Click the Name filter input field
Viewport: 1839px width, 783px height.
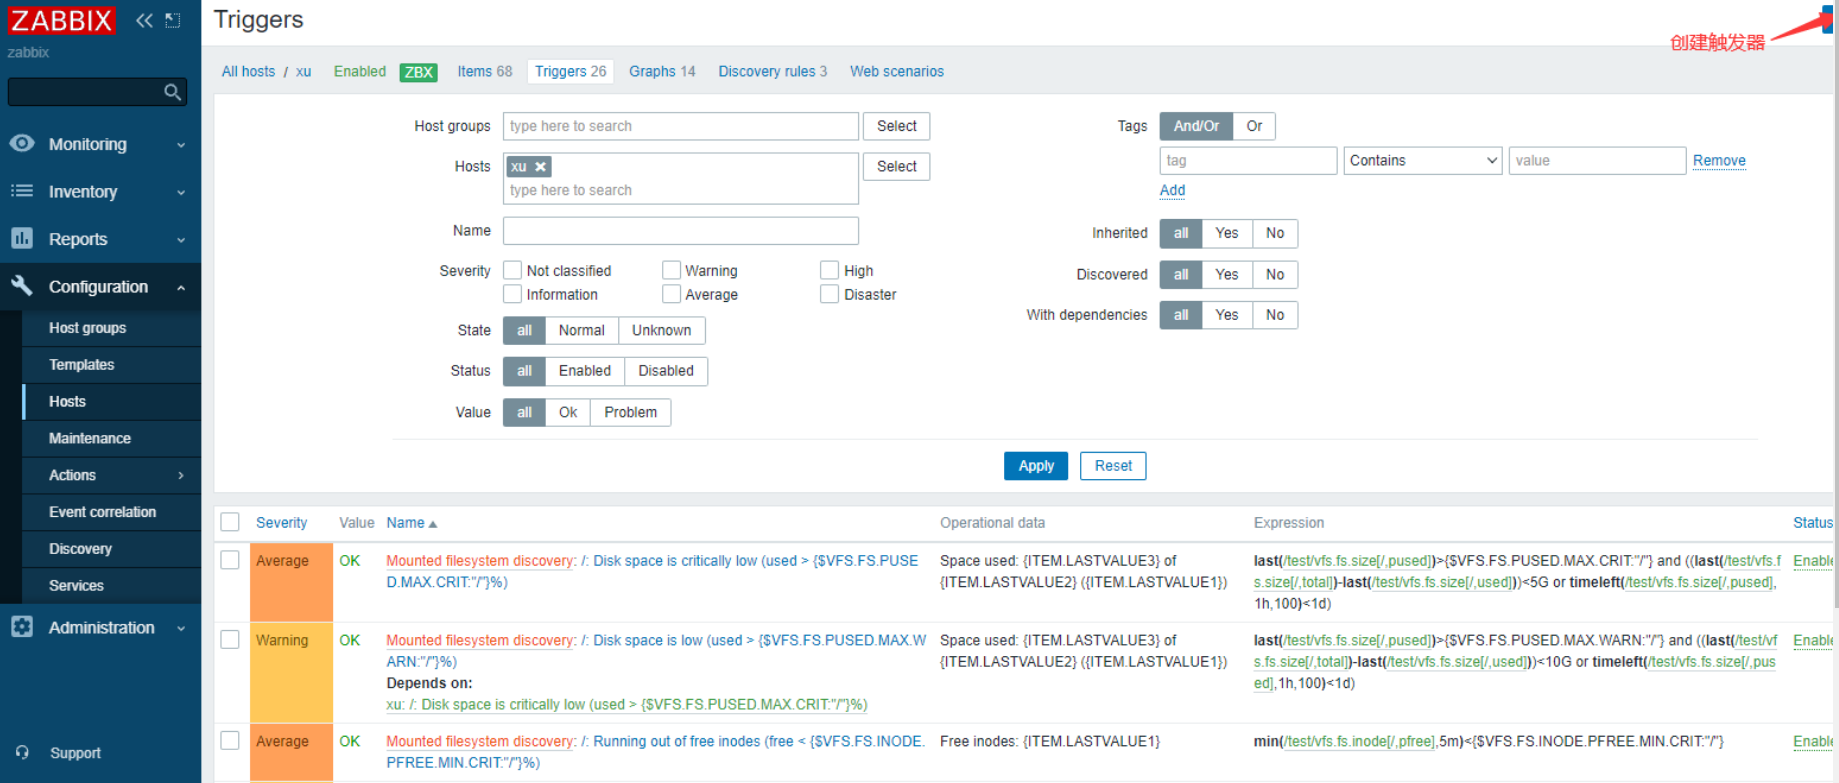(x=681, y=231)
